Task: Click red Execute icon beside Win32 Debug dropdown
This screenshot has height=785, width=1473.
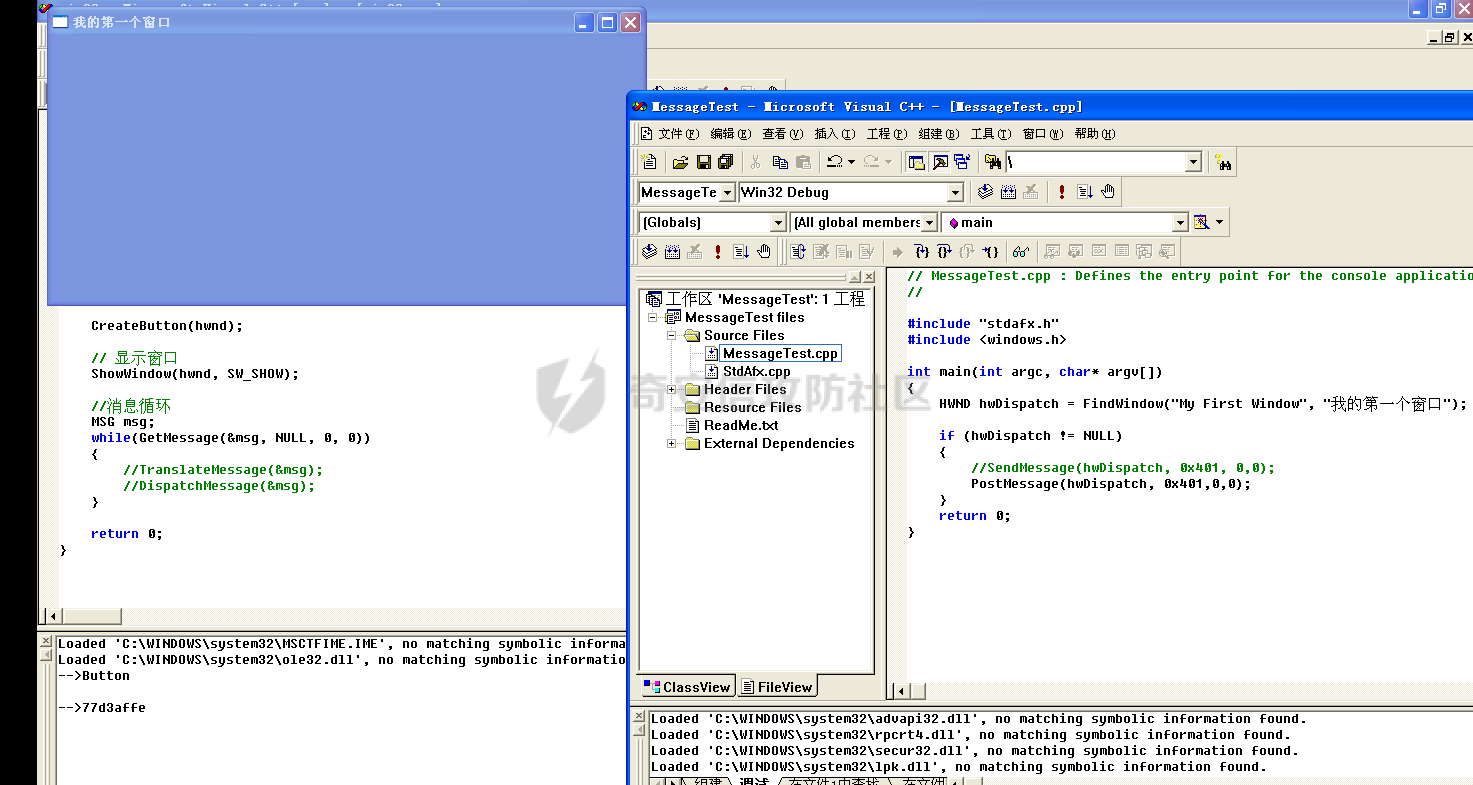Action: pos(1062,192)
